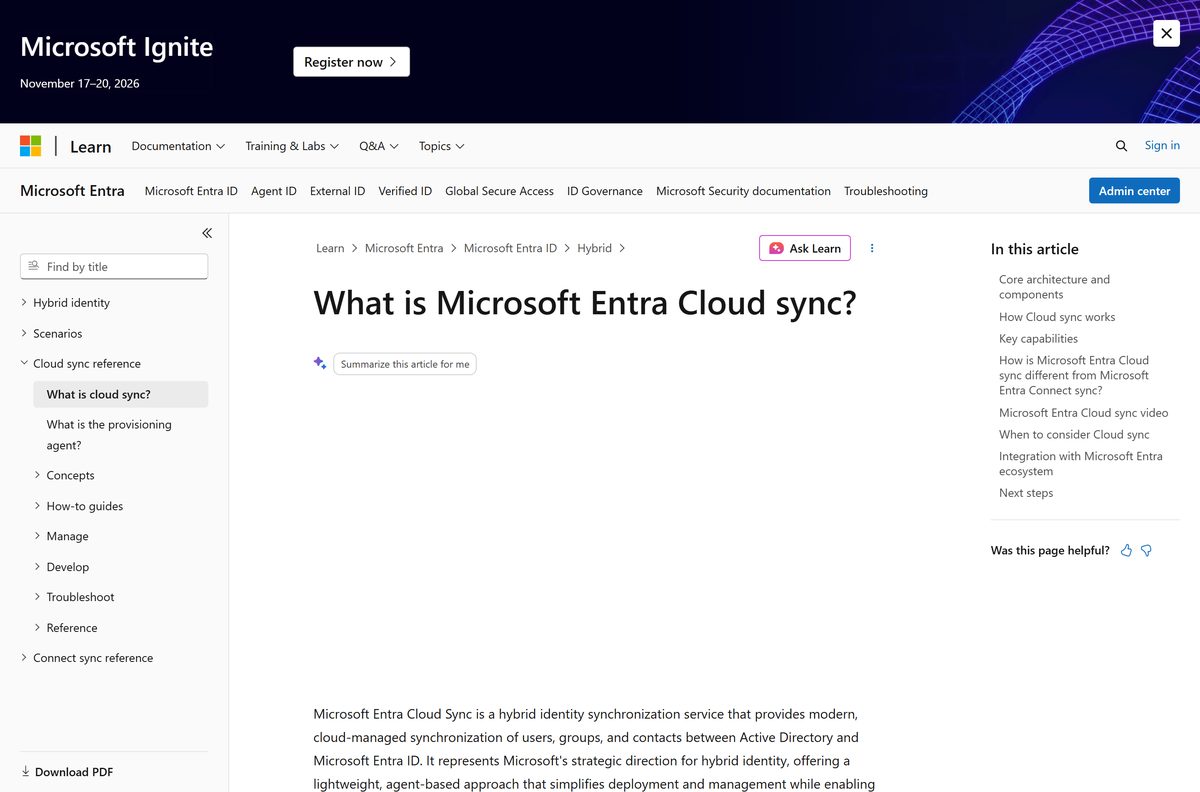Open the Topics dropdown menu
The height and width of the screenshot is (792, 1200).
pyautogui.click(x=442, y=146)
